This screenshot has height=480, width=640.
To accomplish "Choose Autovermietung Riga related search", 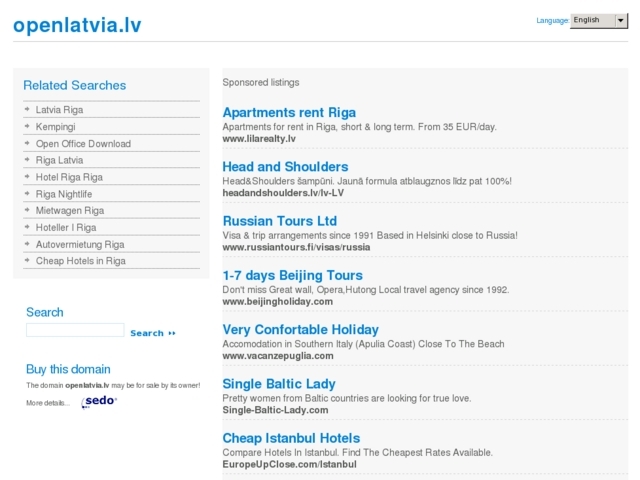I will click(80, 244).
